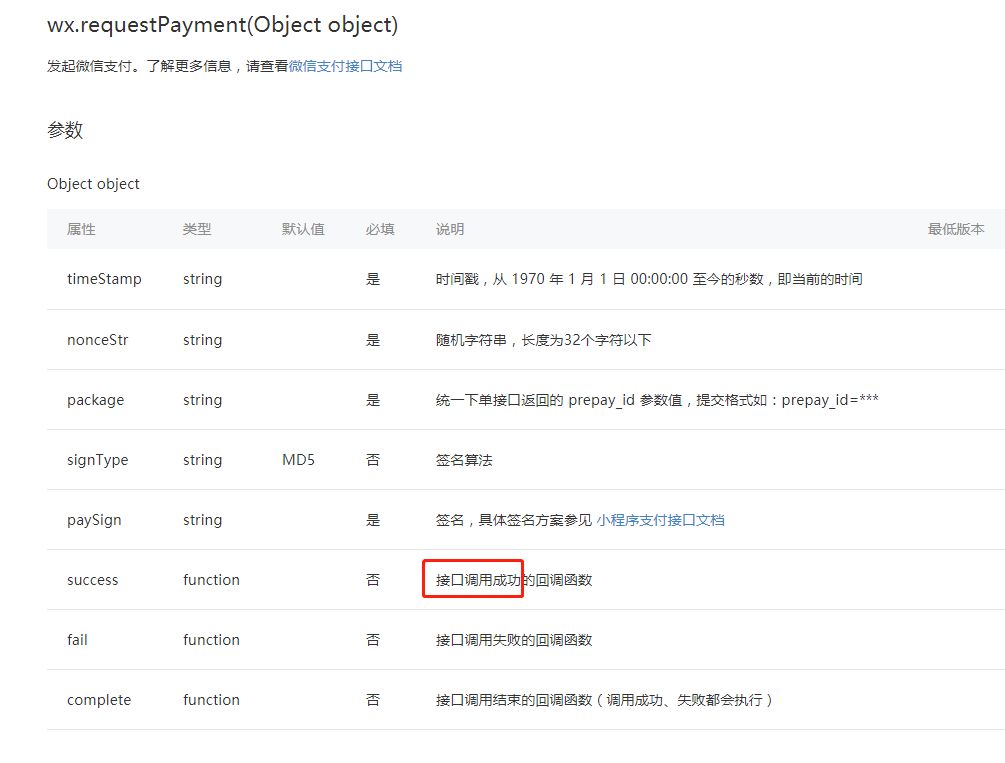Open the 小程序支付接口文档 link
The image size is (1005, 763).
tap(660, 520)
